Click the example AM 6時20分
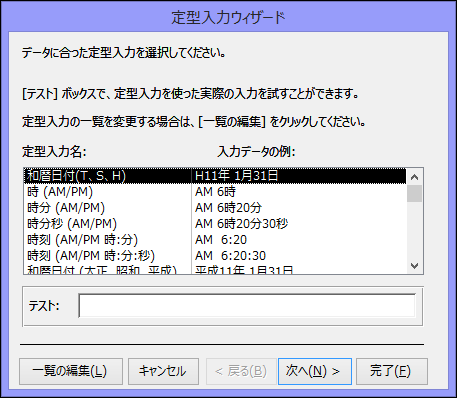 click(228, 208)
